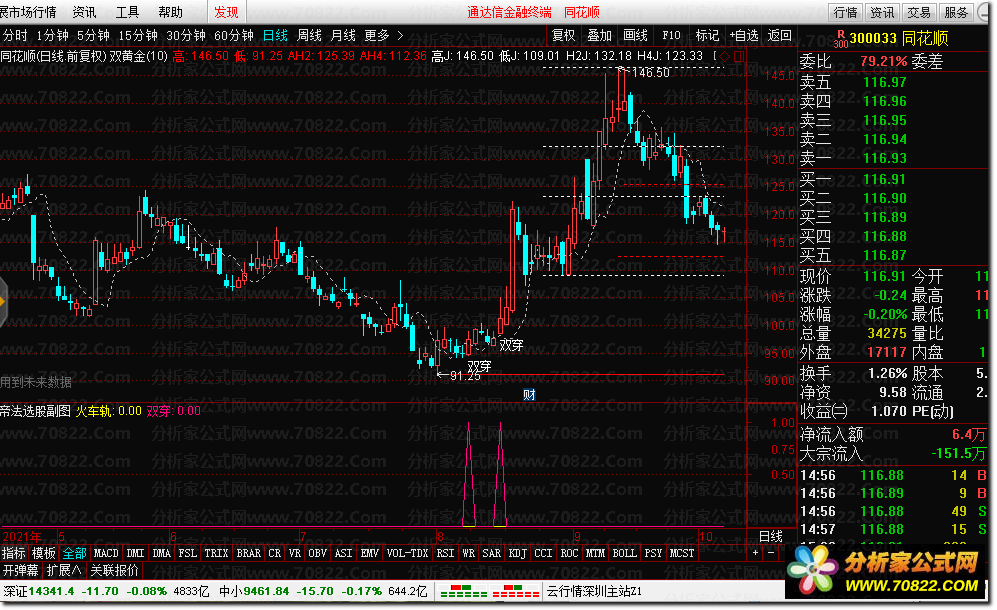Select the 1分钟 period
Image resolution: width=997 pixels, height=610 pixels.
click(x=52, y=36)
